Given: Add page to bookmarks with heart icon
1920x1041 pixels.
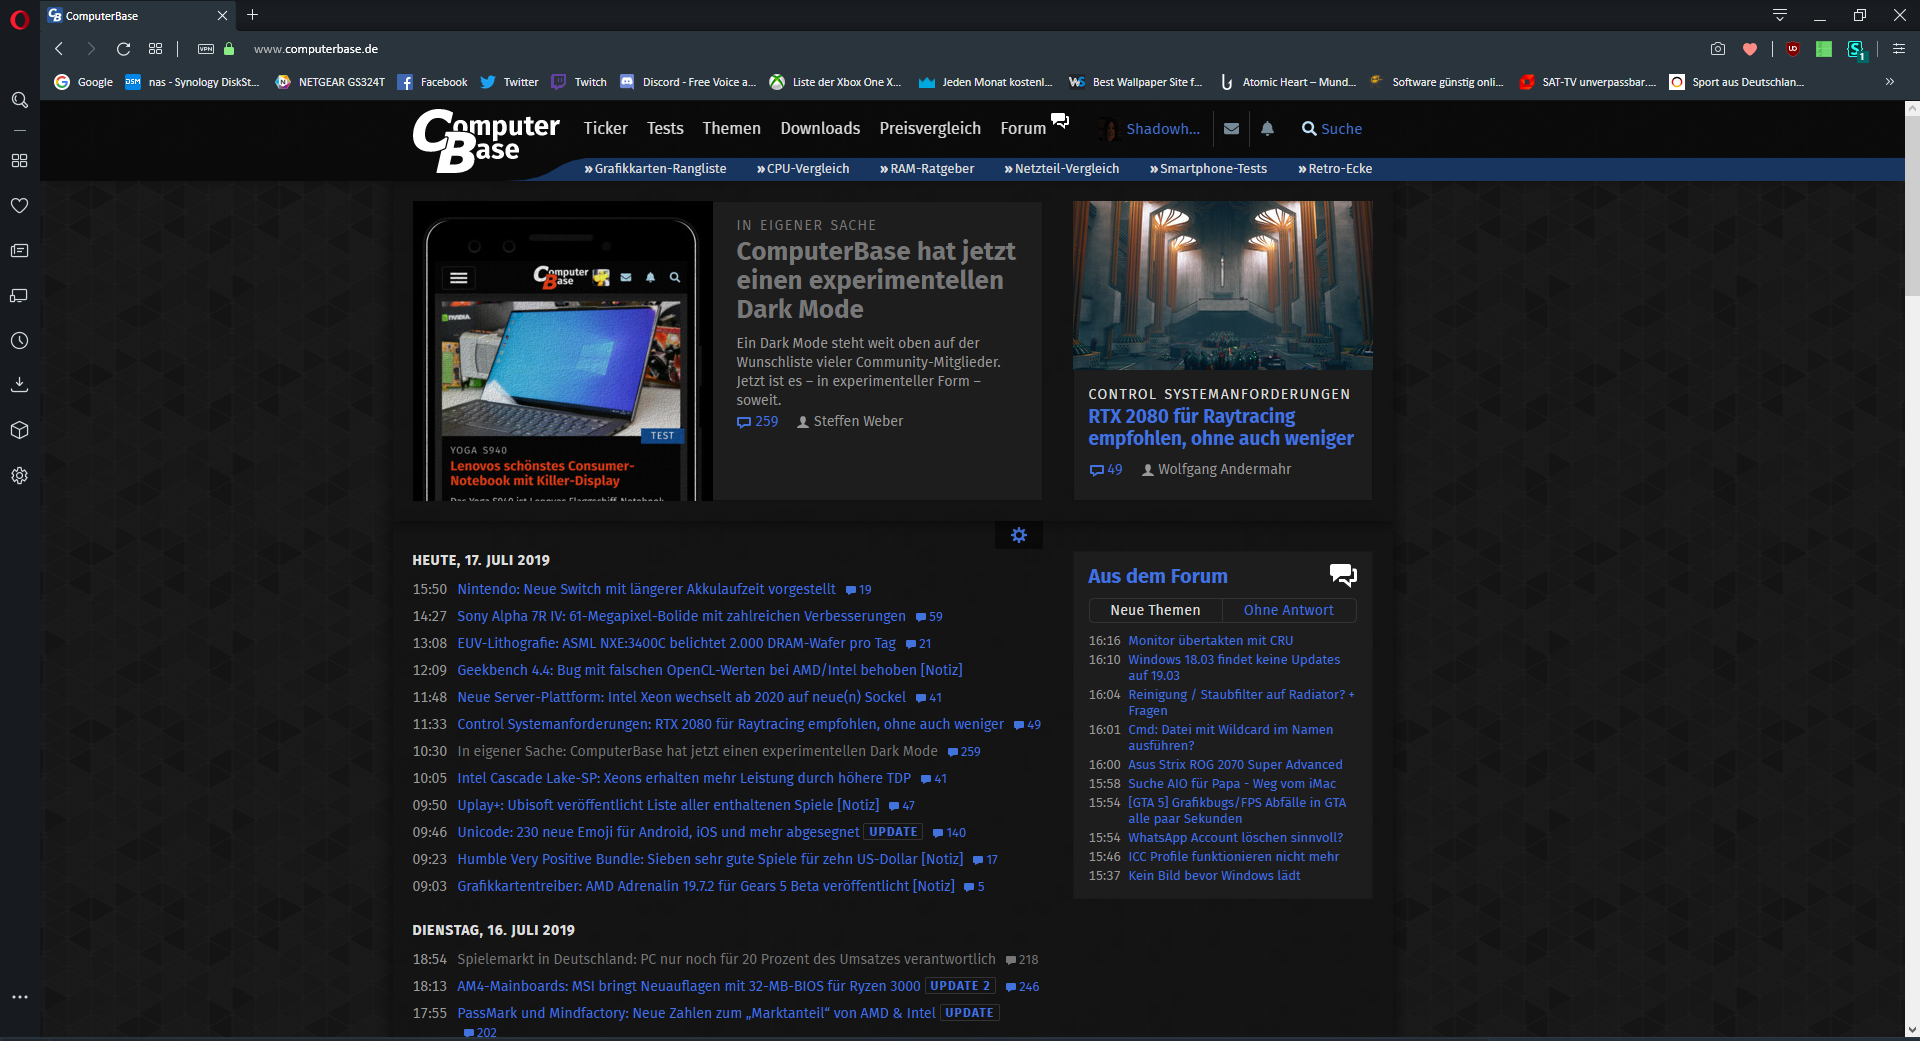Looking at the screenshot, I should 1750,49.
